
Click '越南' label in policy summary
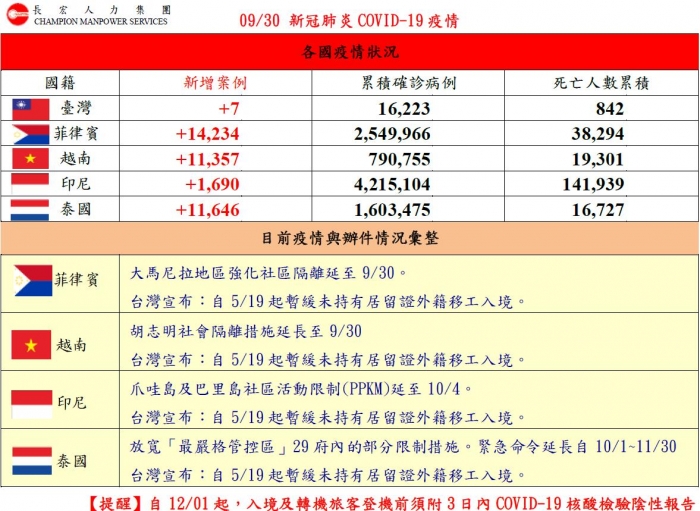[x=71, y=345]
